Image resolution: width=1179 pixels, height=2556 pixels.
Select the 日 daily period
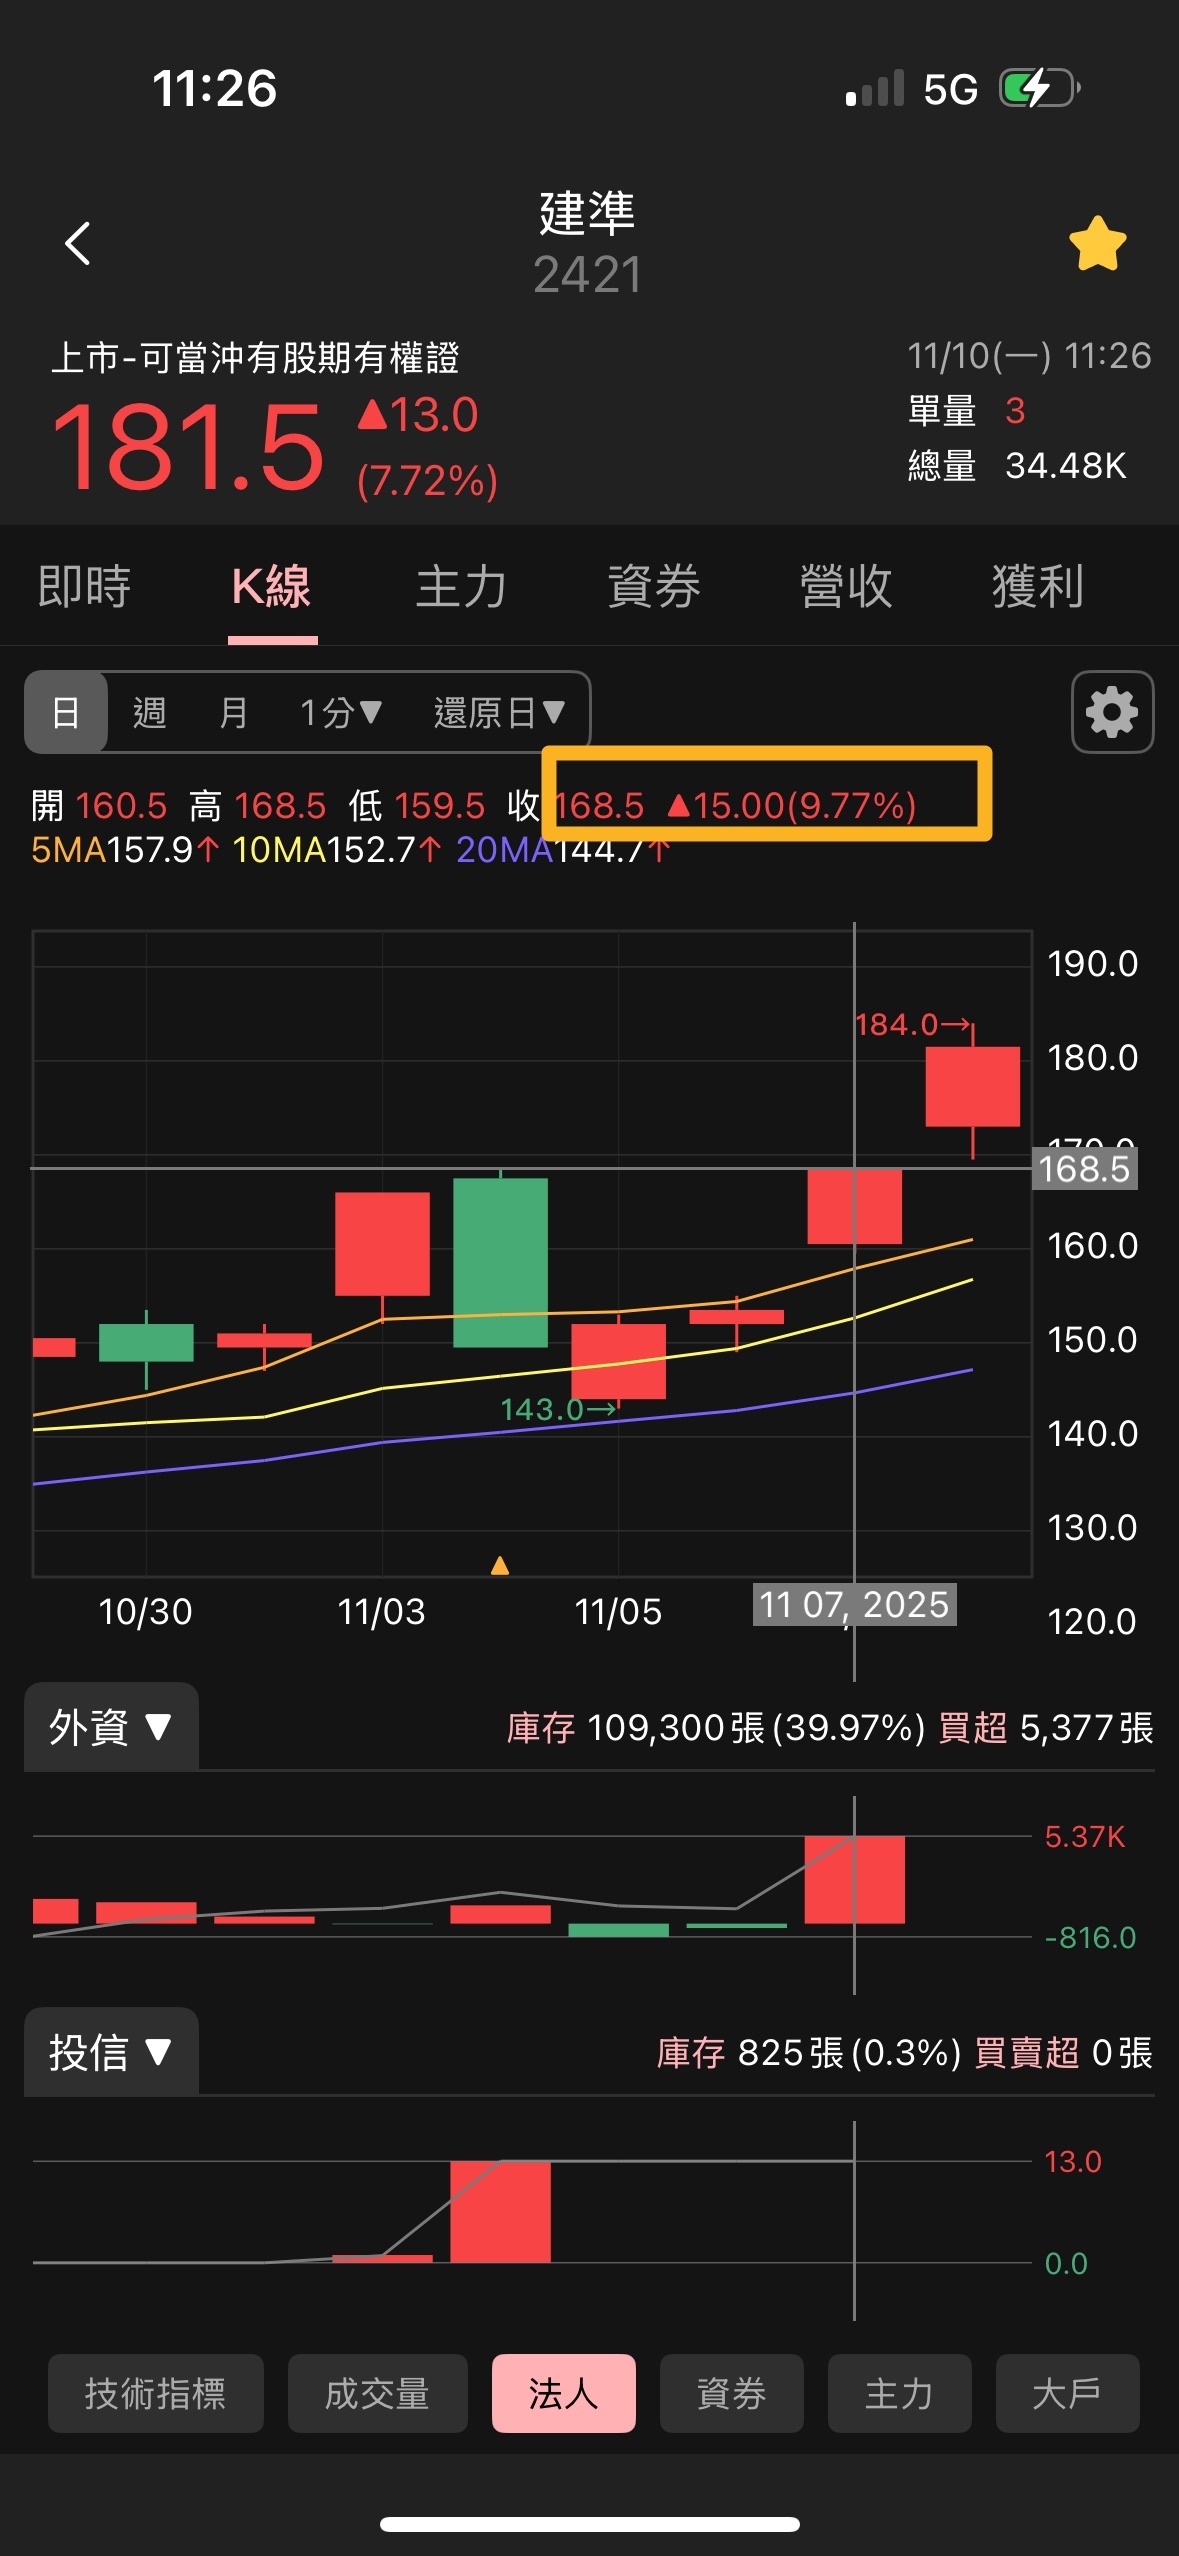pyautogui.click(x=66, y=712)
